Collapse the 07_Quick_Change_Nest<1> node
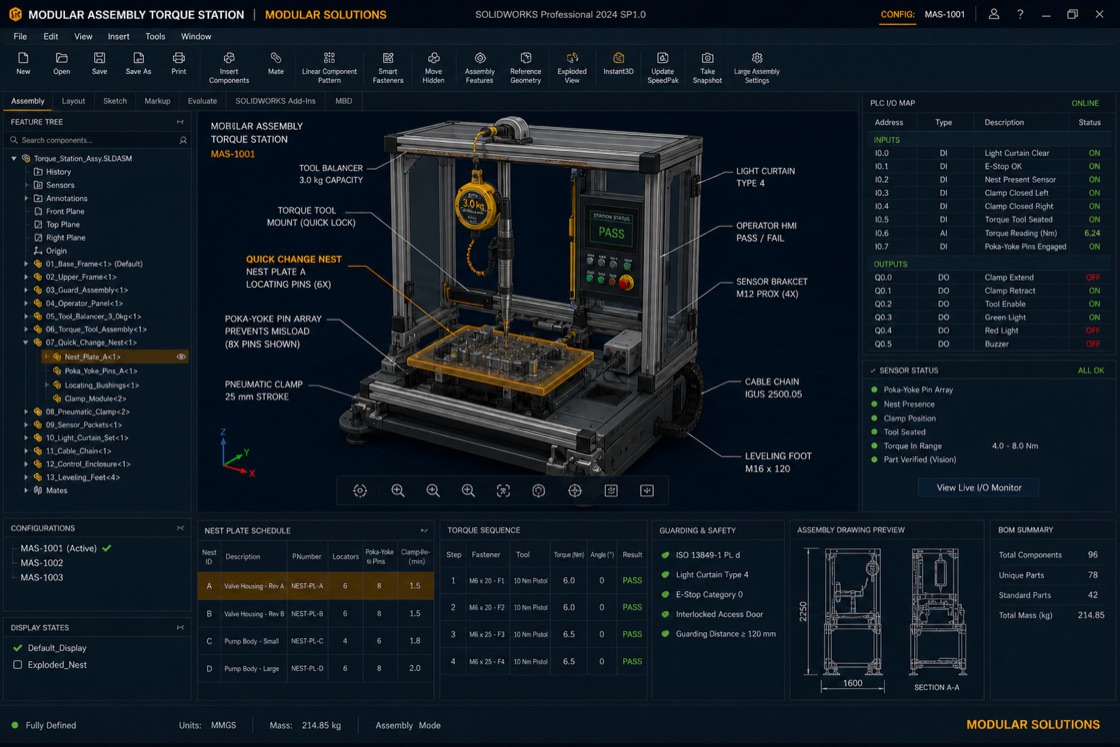1120x747 pixels. tap(26, 343)
